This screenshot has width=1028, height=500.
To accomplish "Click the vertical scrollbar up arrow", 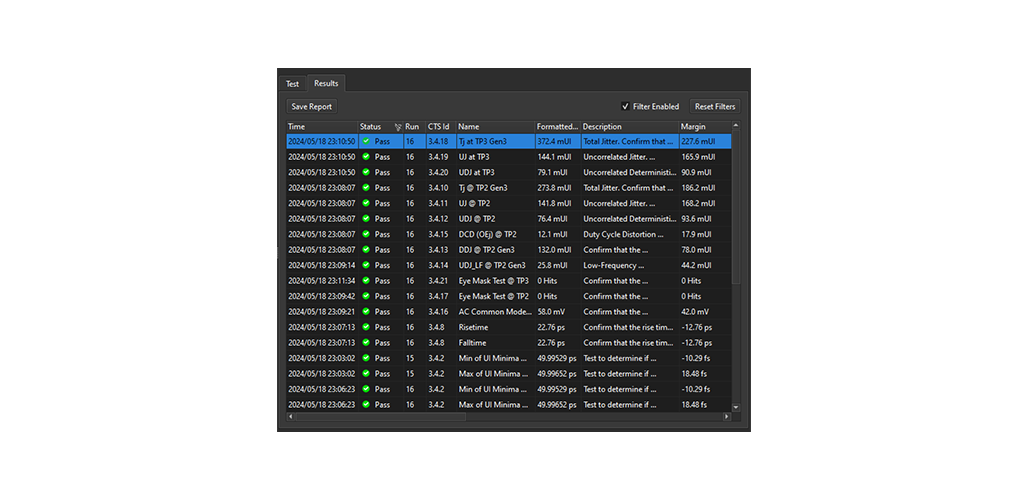I will coord(737,127).
